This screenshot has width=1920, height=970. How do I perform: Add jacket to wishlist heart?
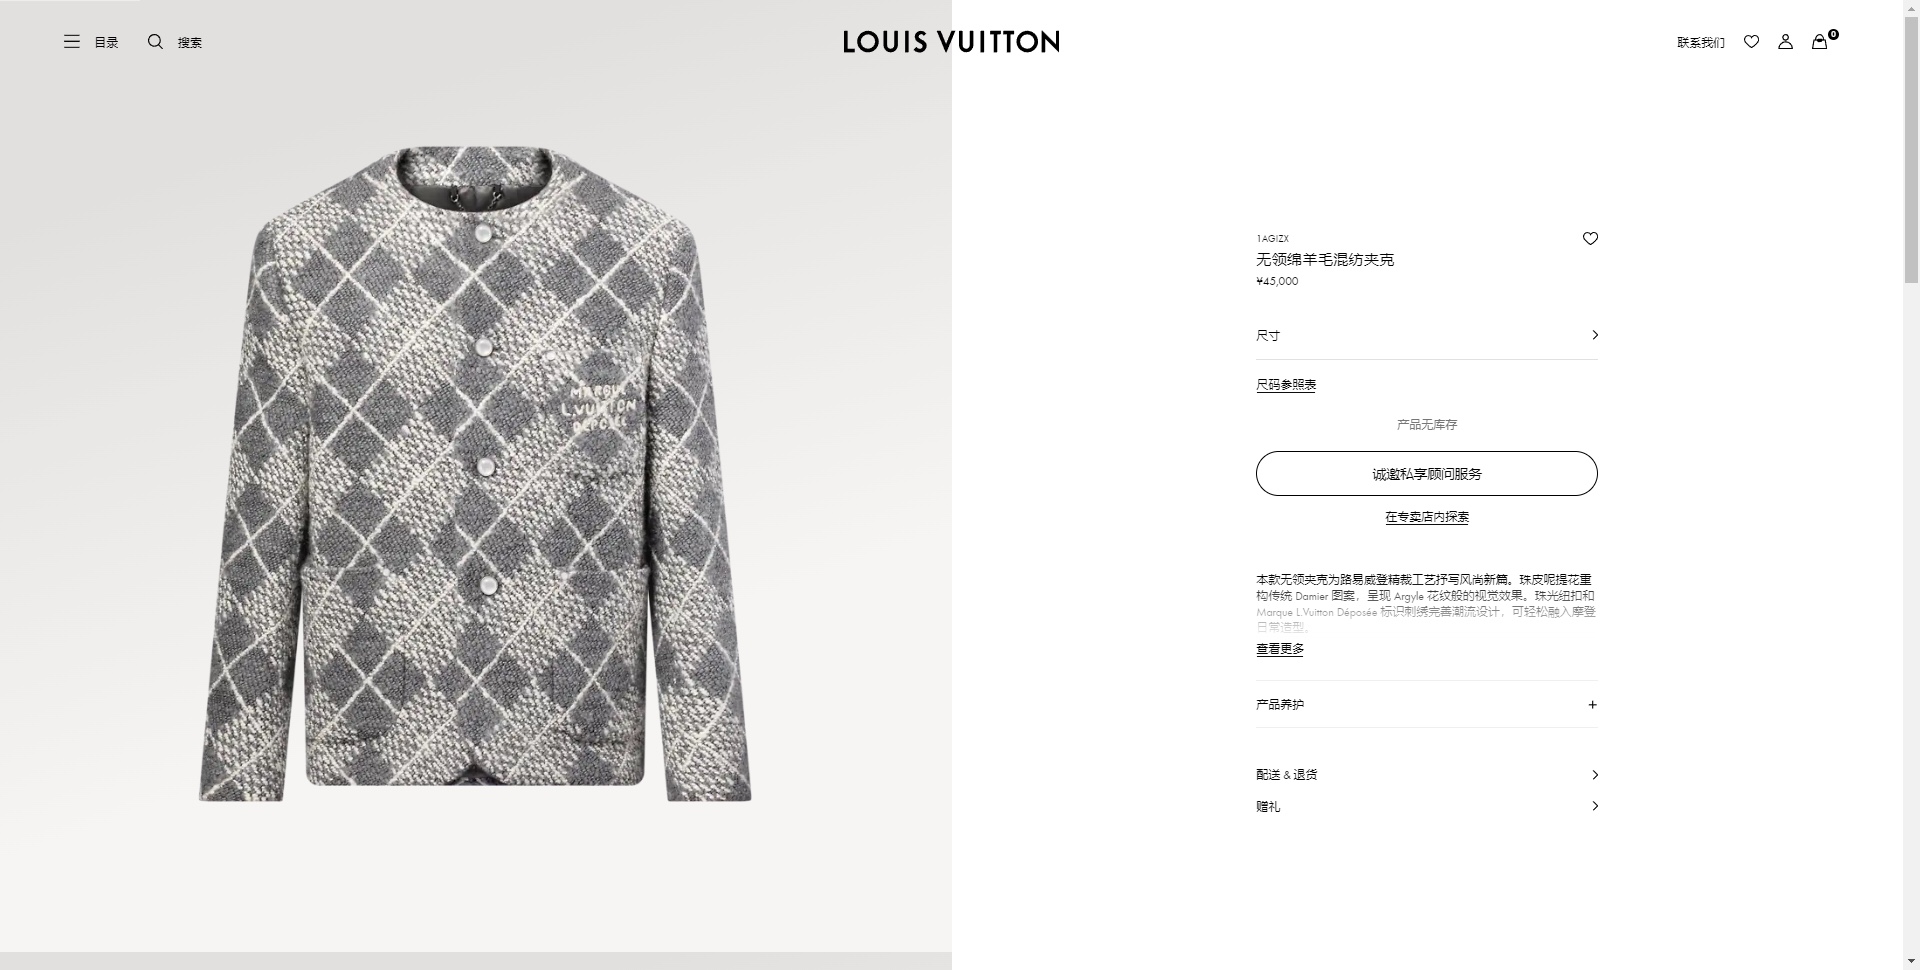[x=1590, y=239]
